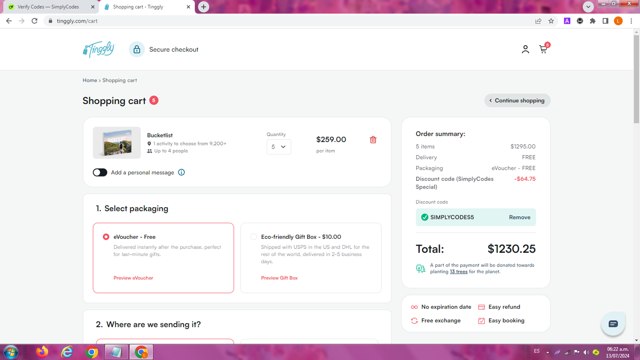Viewport: 640px width, 360px height.
Task: Open a new browser tab
Action: 203,7
